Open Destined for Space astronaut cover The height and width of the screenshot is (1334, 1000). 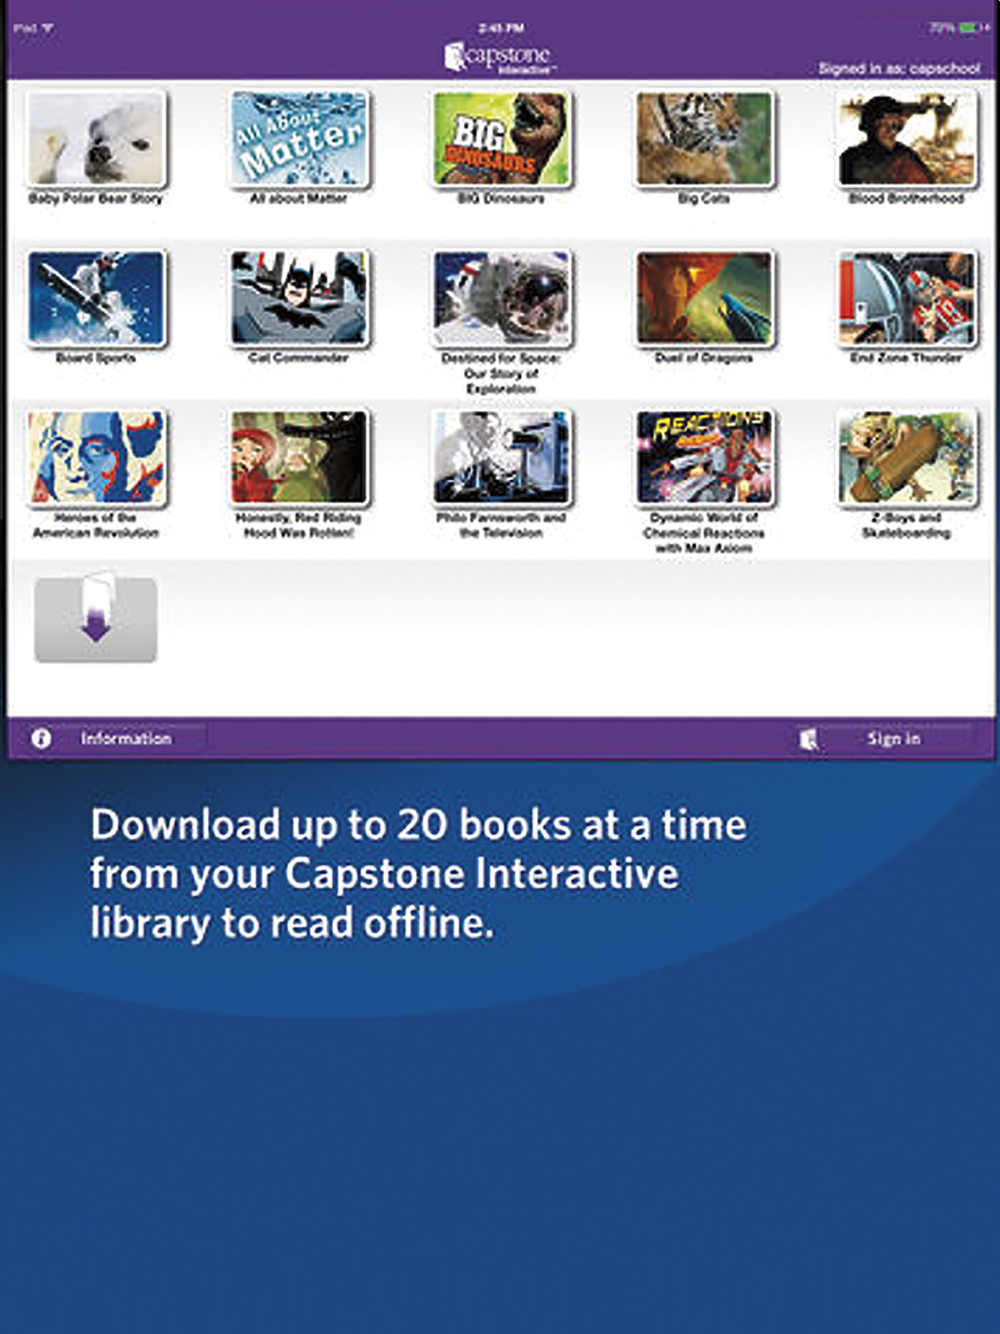click(502, 298)
